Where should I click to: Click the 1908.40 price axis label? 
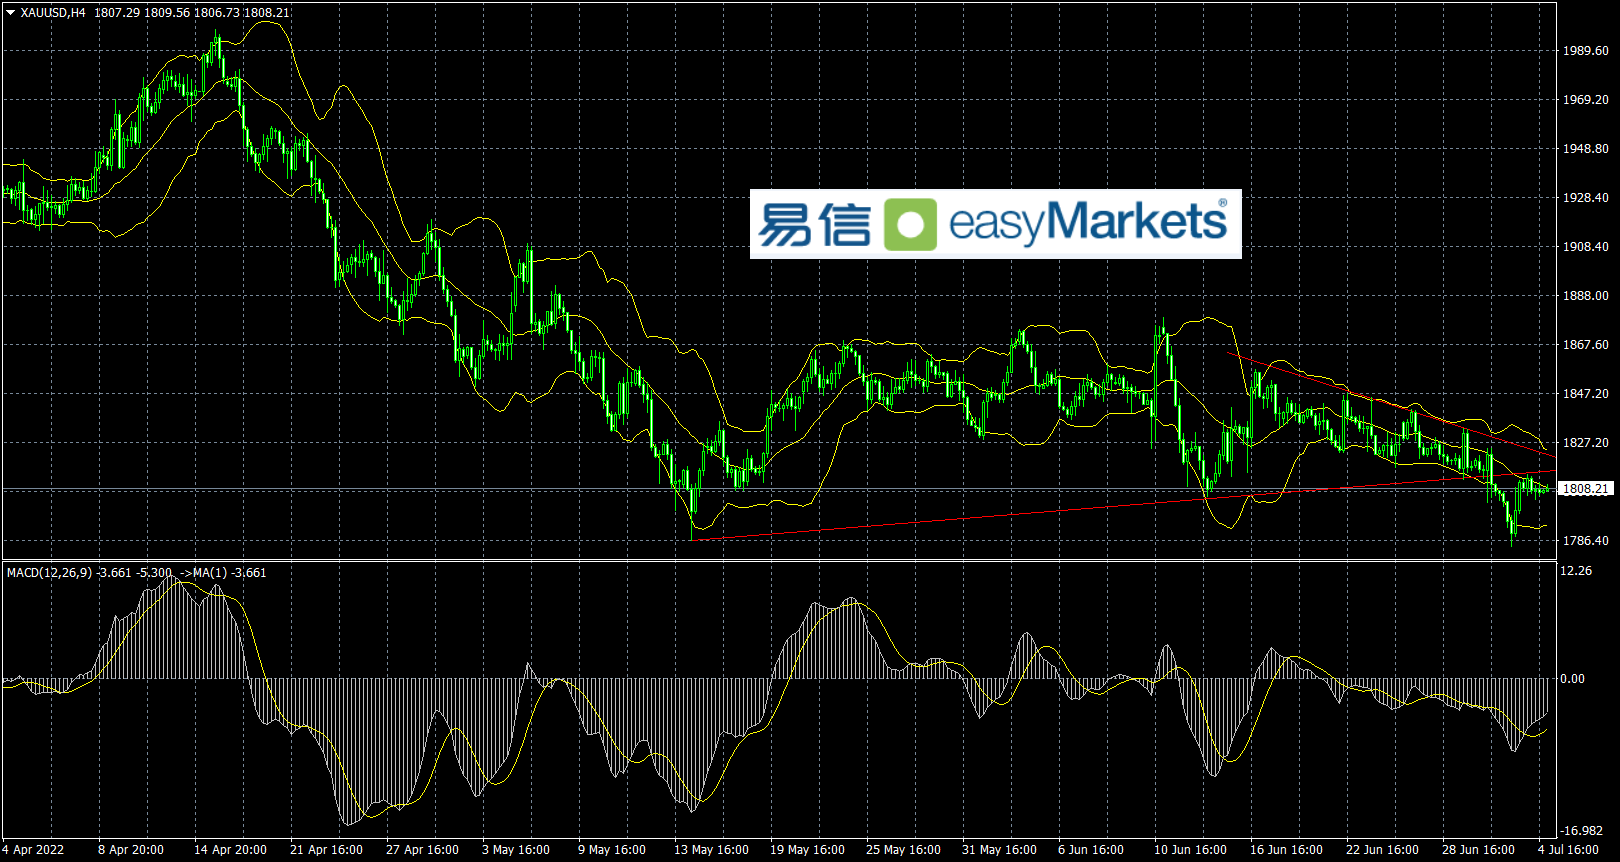coord(1585,247)
